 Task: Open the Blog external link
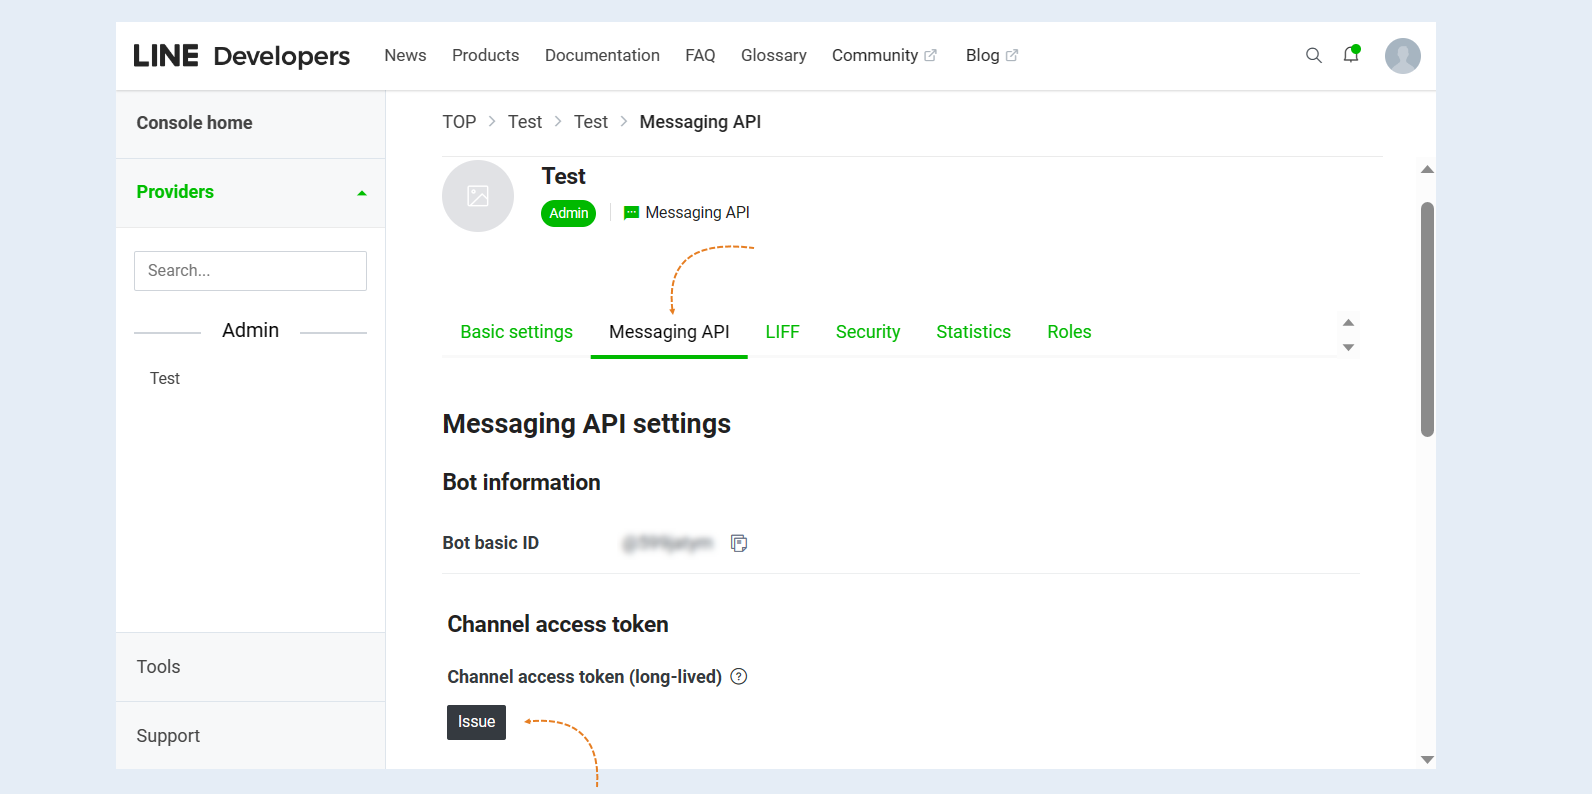point(991,56)
